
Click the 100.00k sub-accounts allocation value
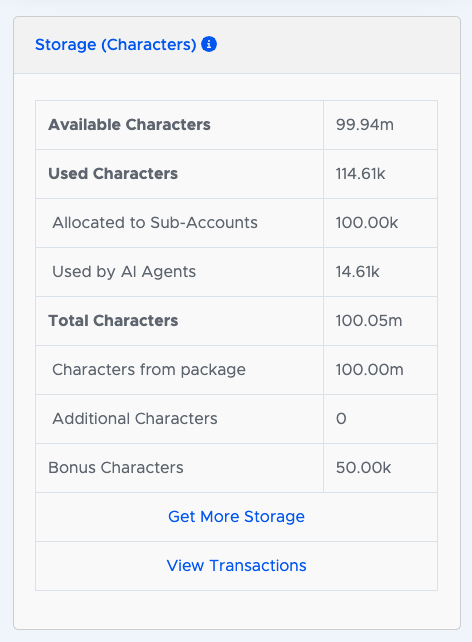click(x=367, y=223)
